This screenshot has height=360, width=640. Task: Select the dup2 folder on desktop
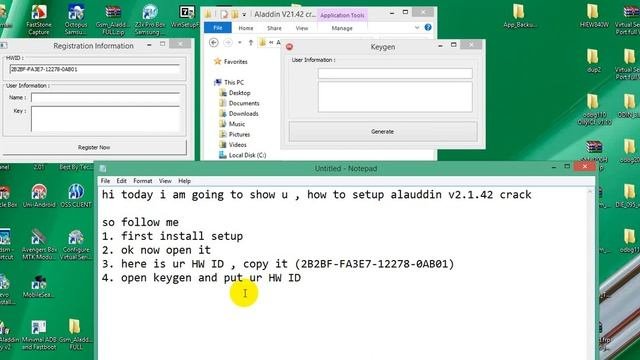tap(593, 61)
